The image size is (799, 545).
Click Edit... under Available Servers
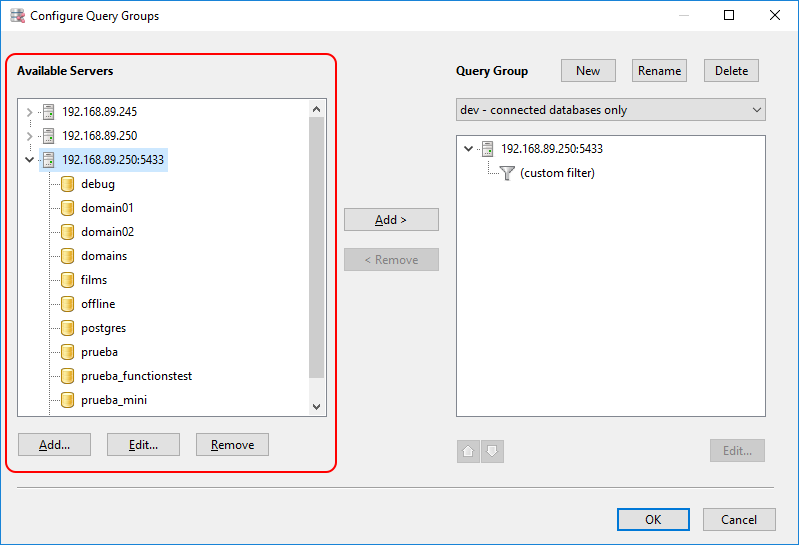click(x=143, y=445)
